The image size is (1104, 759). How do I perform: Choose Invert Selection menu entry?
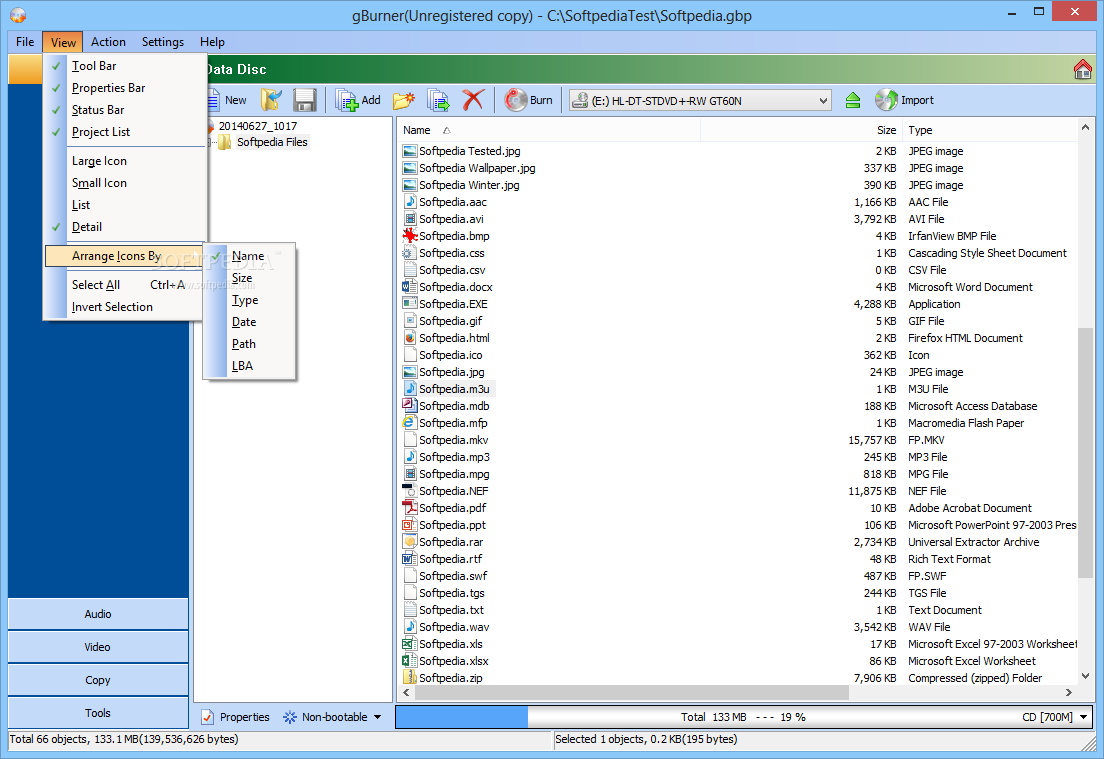pos(124,306)
